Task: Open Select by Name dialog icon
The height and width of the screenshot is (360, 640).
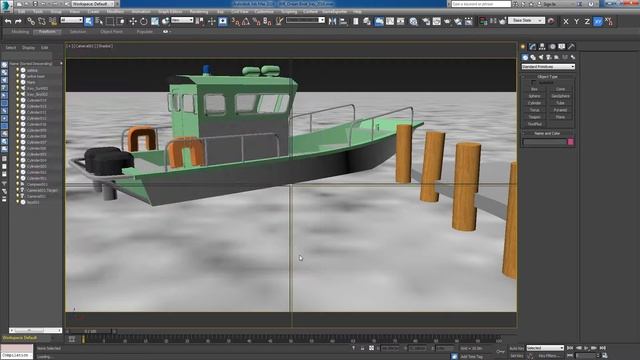Action: pyautogui.click(x=99, y=21)
